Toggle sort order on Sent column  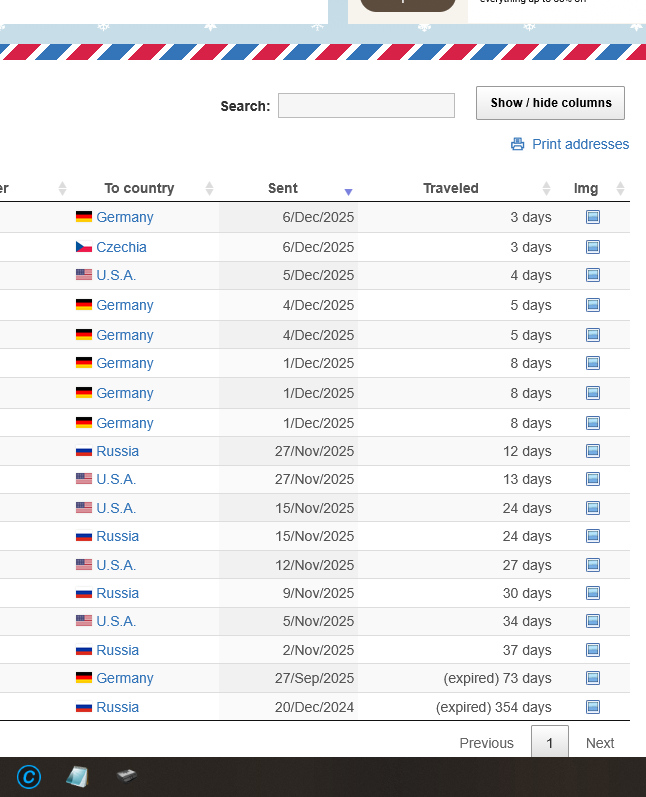283,188
